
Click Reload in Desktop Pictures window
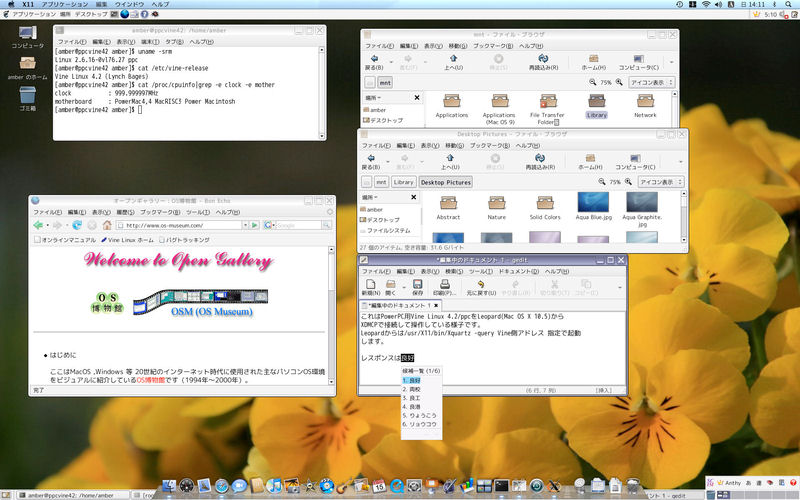(x=540, y=162)
